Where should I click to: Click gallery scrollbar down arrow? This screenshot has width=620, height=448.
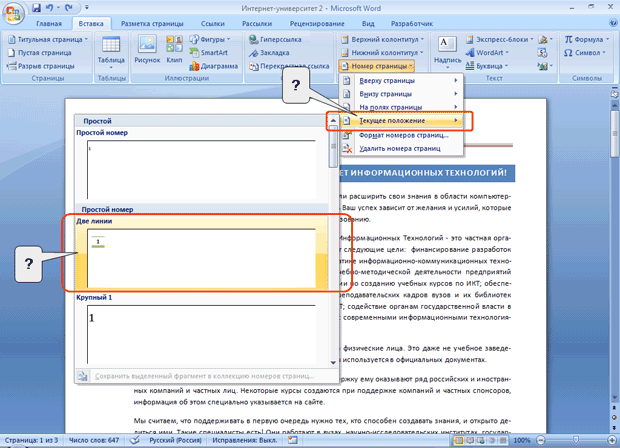(x=333, y=362)
